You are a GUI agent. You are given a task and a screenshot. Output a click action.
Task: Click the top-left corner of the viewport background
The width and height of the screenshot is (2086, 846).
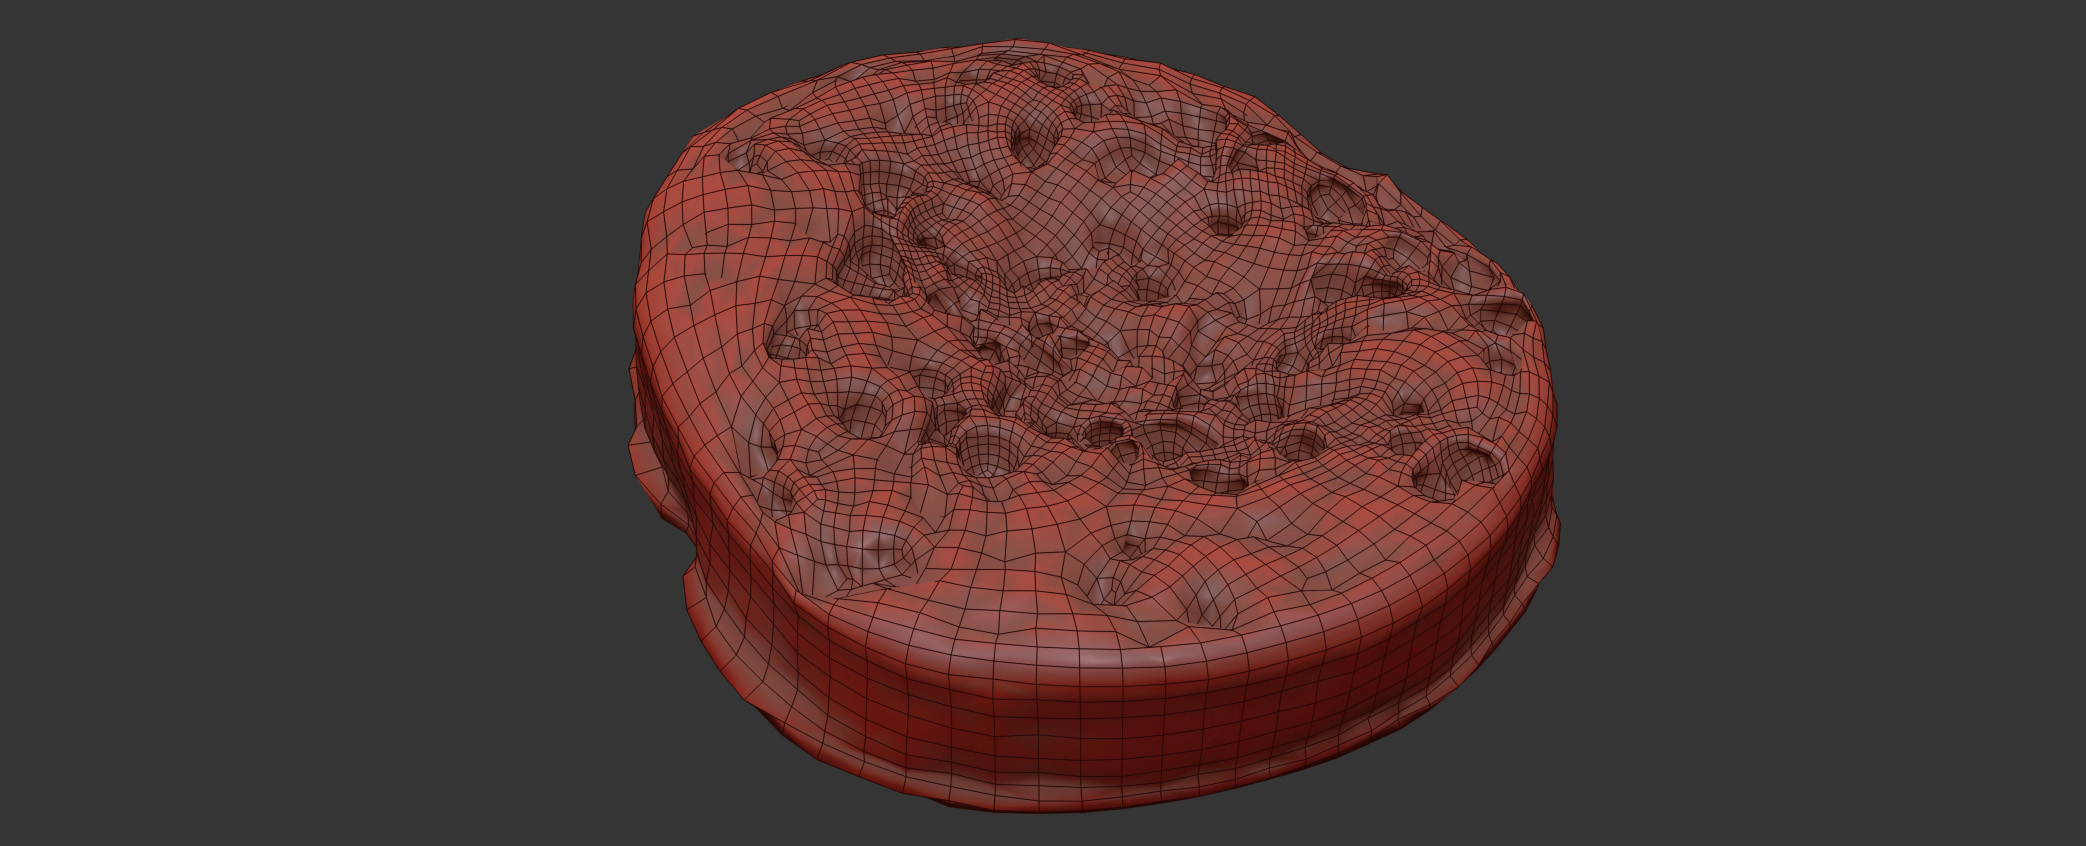(x=10, y=10)
